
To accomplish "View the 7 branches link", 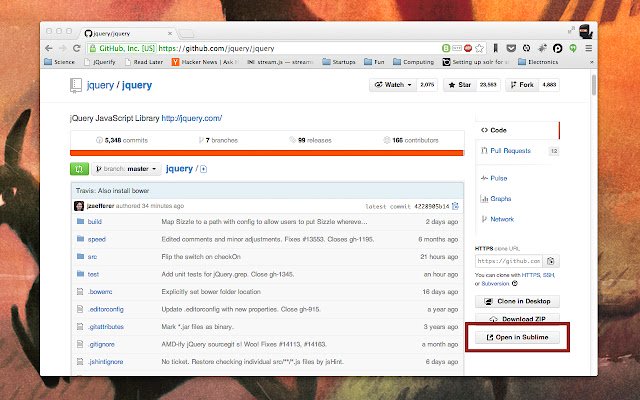I will tap(218, 140).
